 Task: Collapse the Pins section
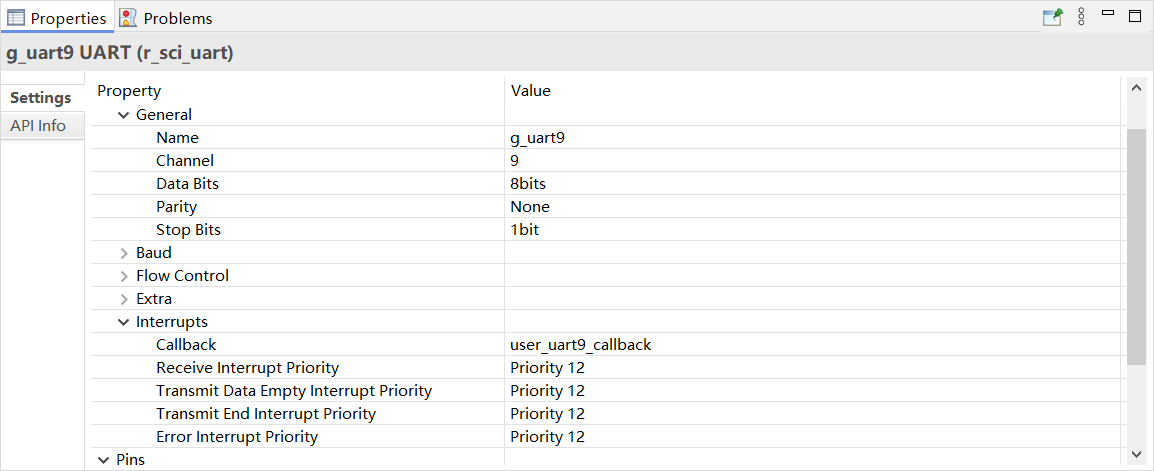tap(104, 460)
